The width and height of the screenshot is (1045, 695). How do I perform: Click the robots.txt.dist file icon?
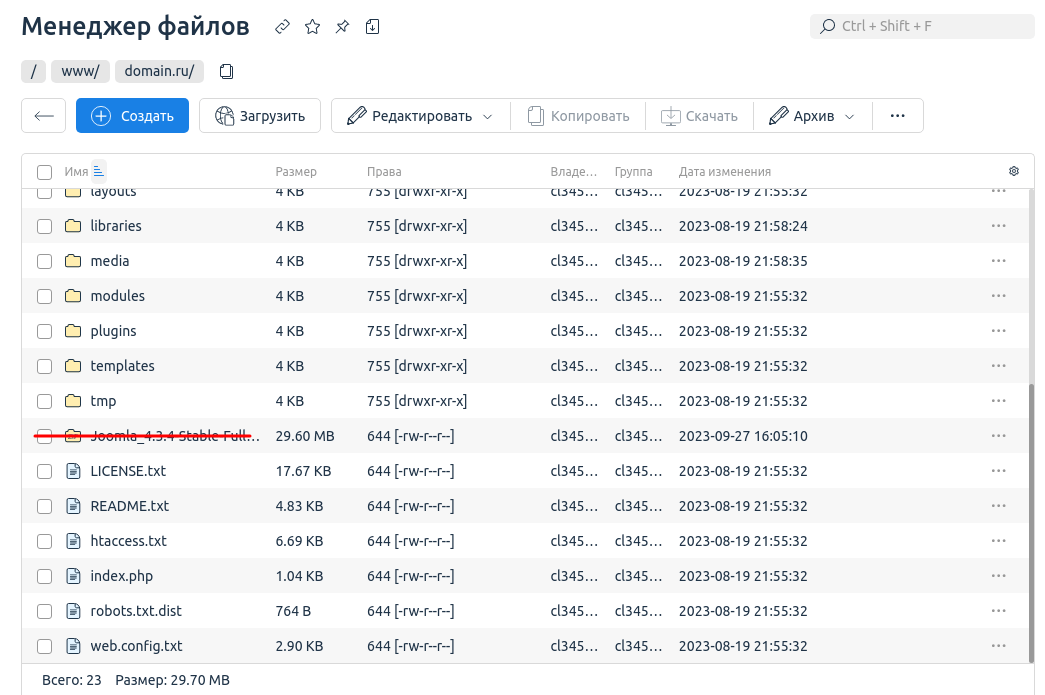click(73, 611)
